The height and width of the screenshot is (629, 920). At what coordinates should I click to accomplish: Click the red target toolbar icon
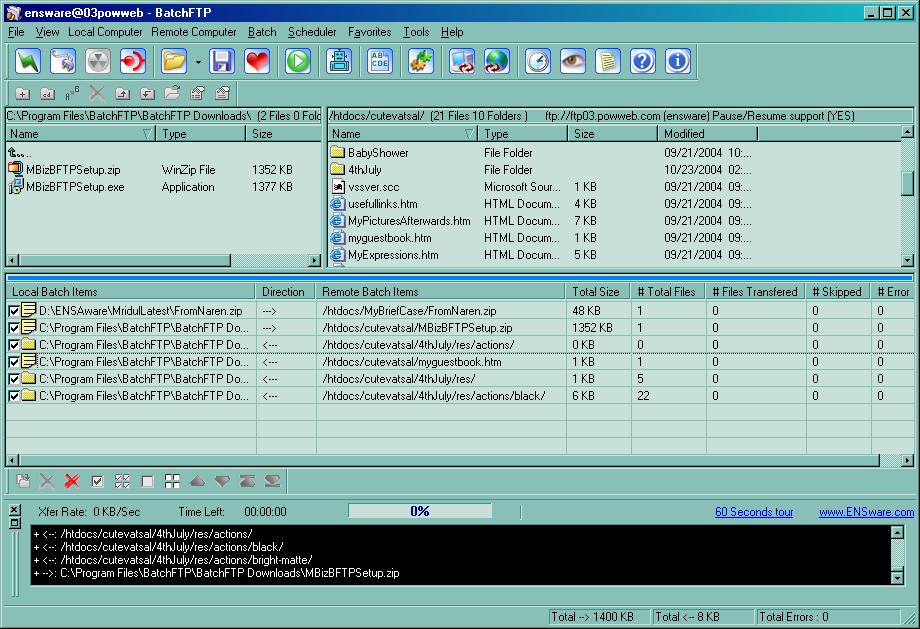tap(133, 61)
